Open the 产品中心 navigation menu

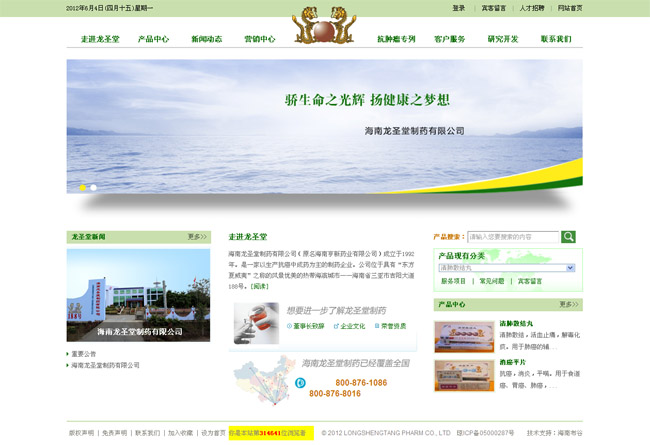[153, 39]
